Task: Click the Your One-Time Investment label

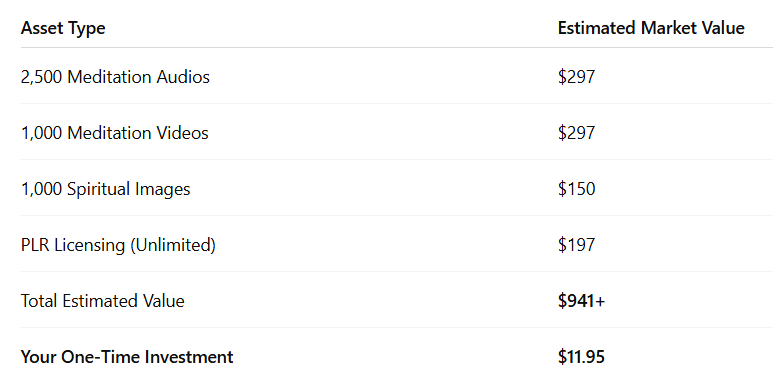Action: point(127,357)
